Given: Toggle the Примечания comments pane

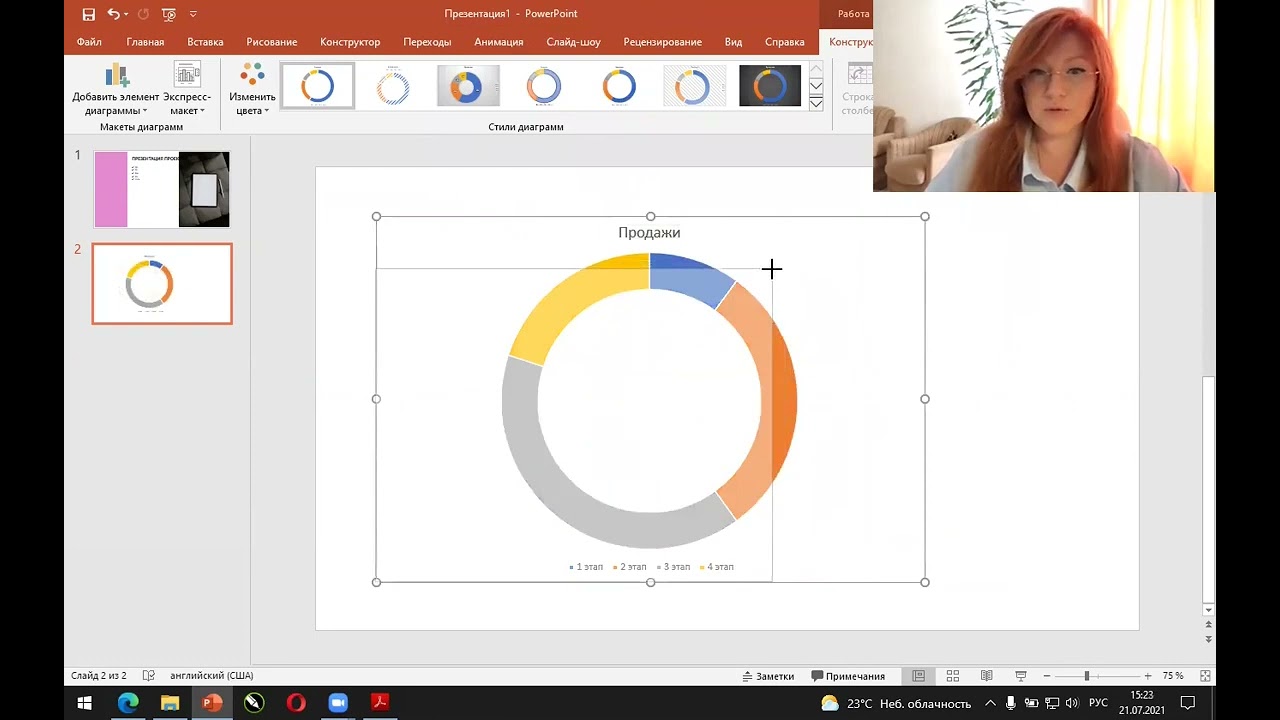Looking at the screenshot, I should coord(848,676).
